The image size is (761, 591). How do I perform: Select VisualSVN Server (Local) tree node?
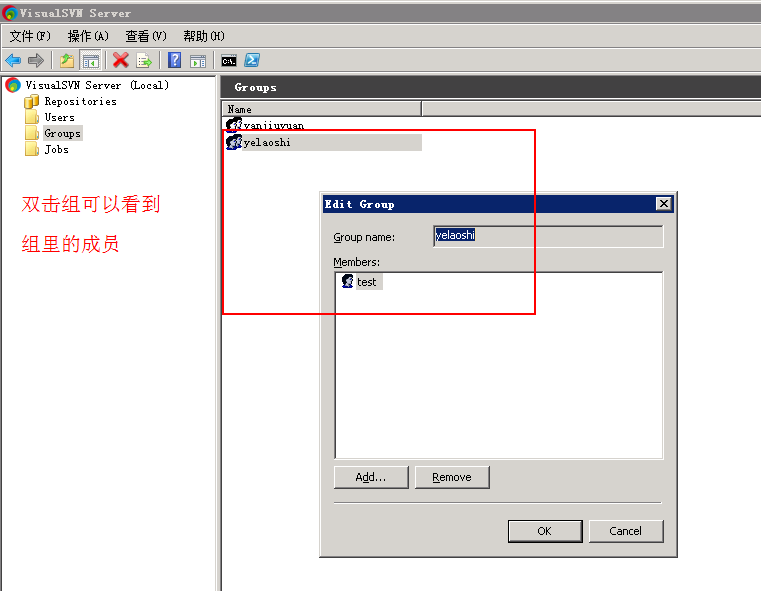click(97, 85)
